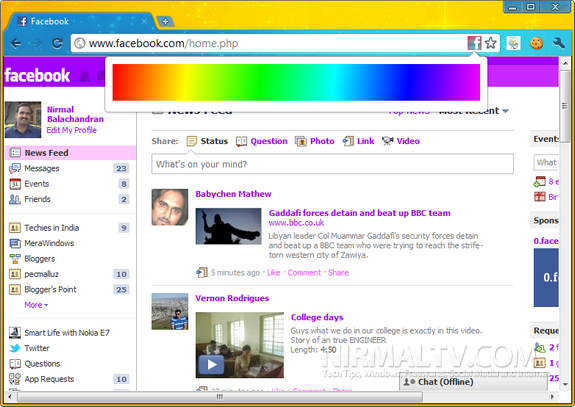Open the cookie extension icon

pos(536,43)
